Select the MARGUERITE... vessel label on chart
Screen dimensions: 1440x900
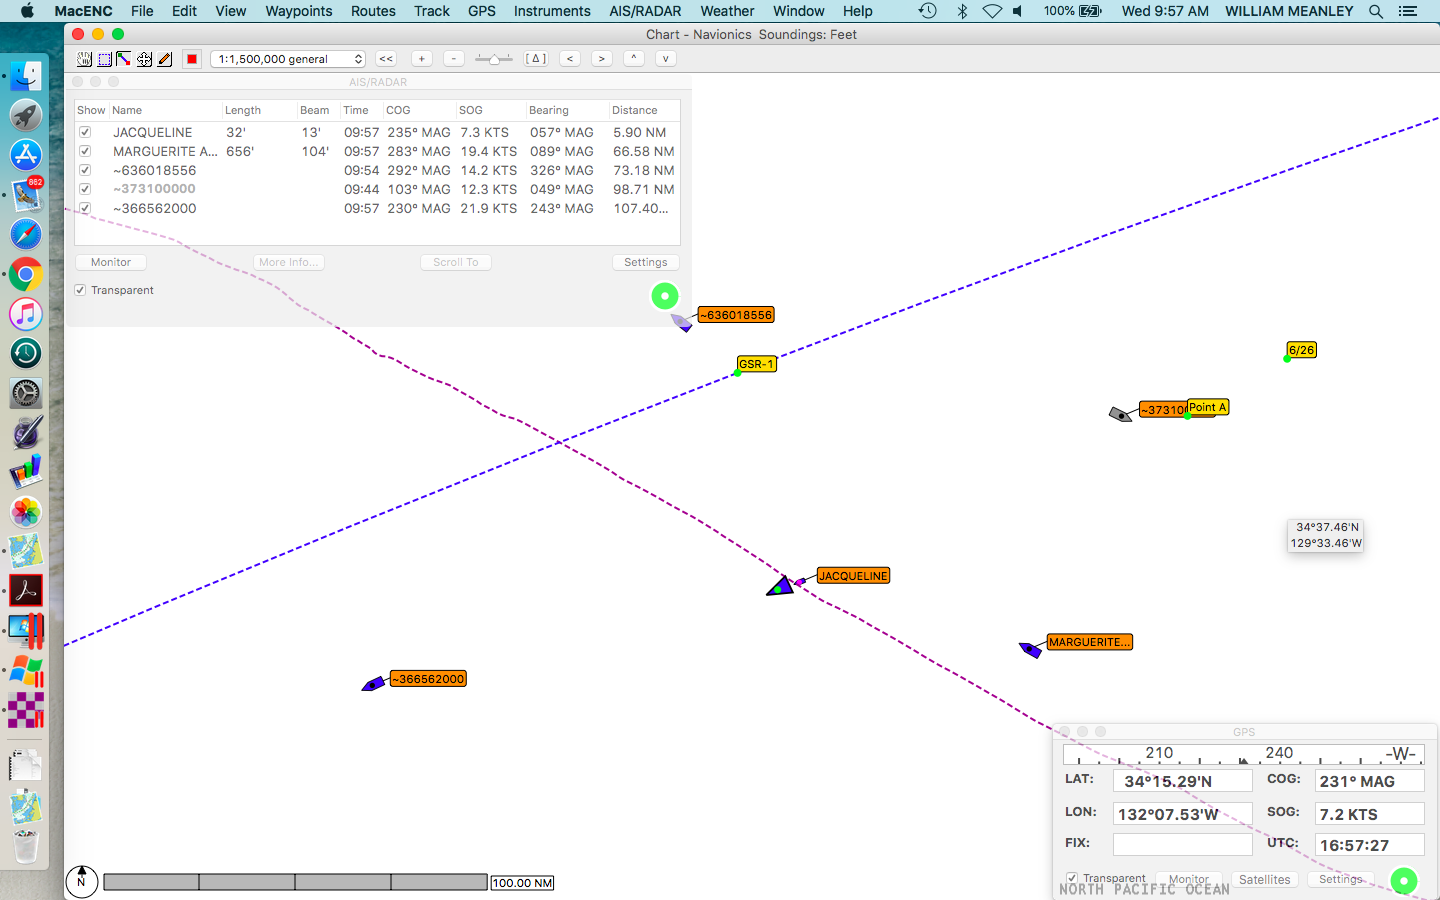pos(1089,642)
